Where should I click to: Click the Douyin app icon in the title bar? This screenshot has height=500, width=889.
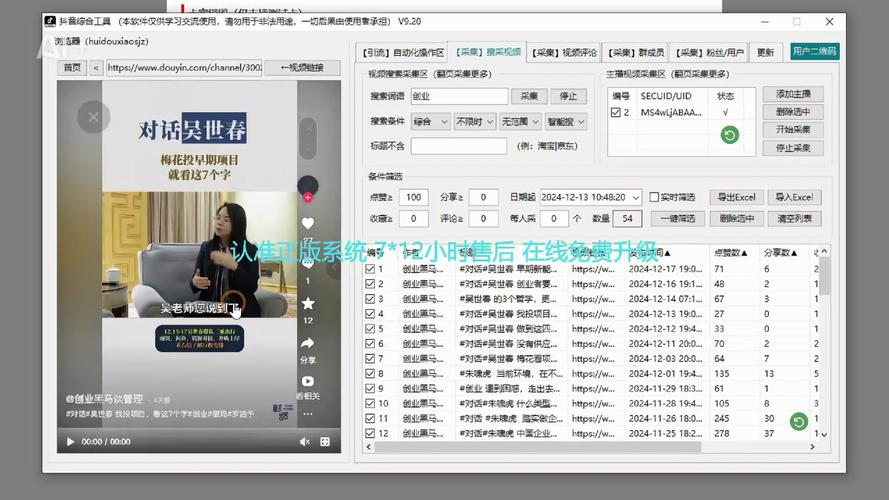point(50,21)
